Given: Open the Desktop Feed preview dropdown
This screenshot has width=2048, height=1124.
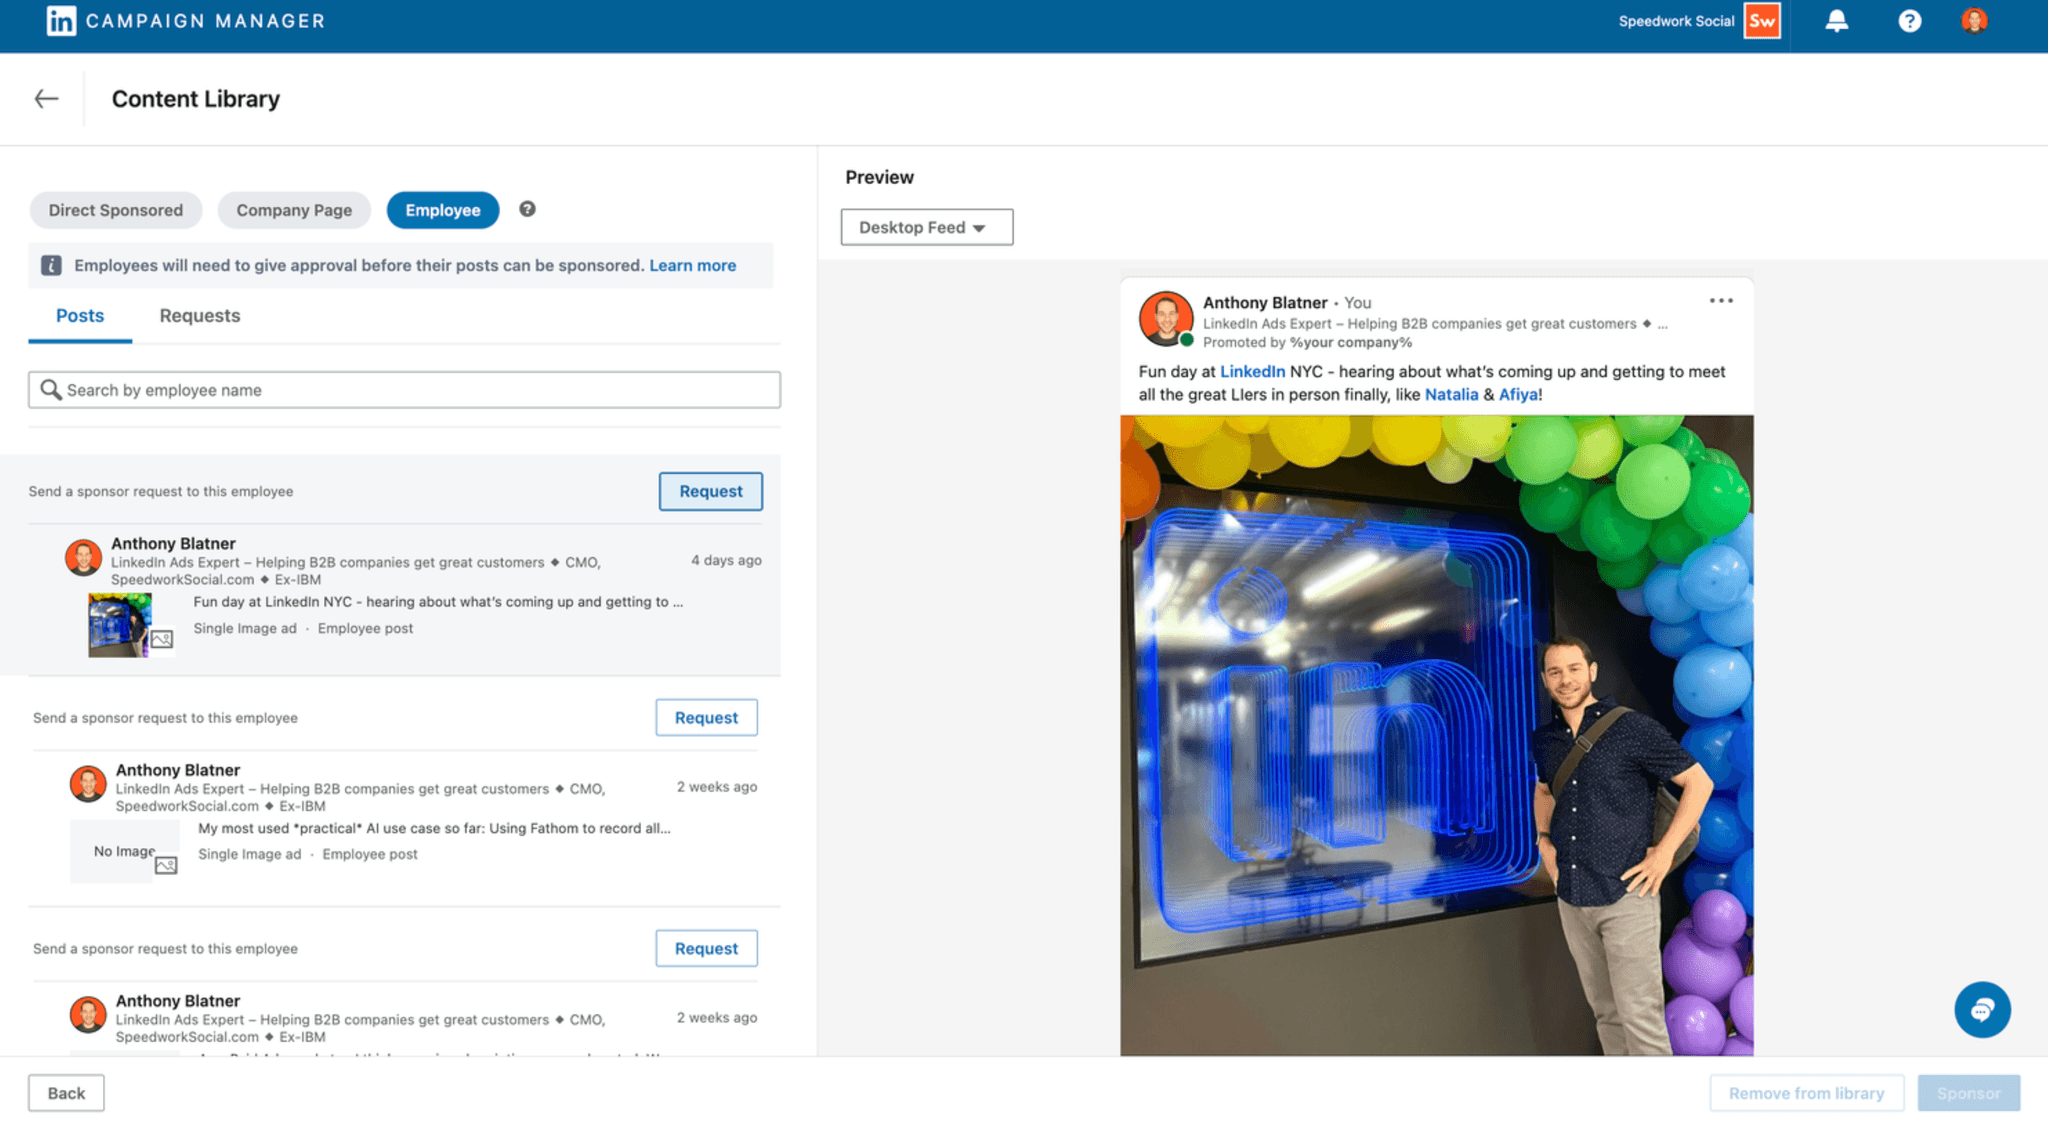Looking at the screenshot, I should [926, 227].
